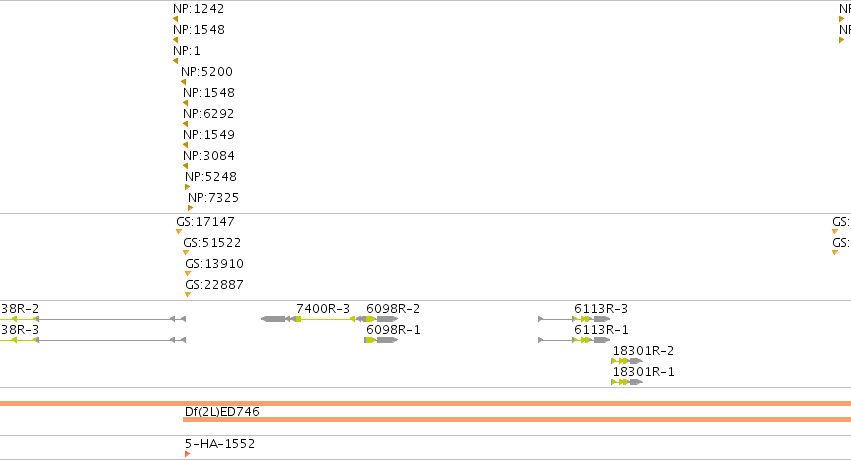The height and width of the screenshot is (460, 851).
Task: Click the orange triangle below GS:17147
Action: tap(179, 232)
